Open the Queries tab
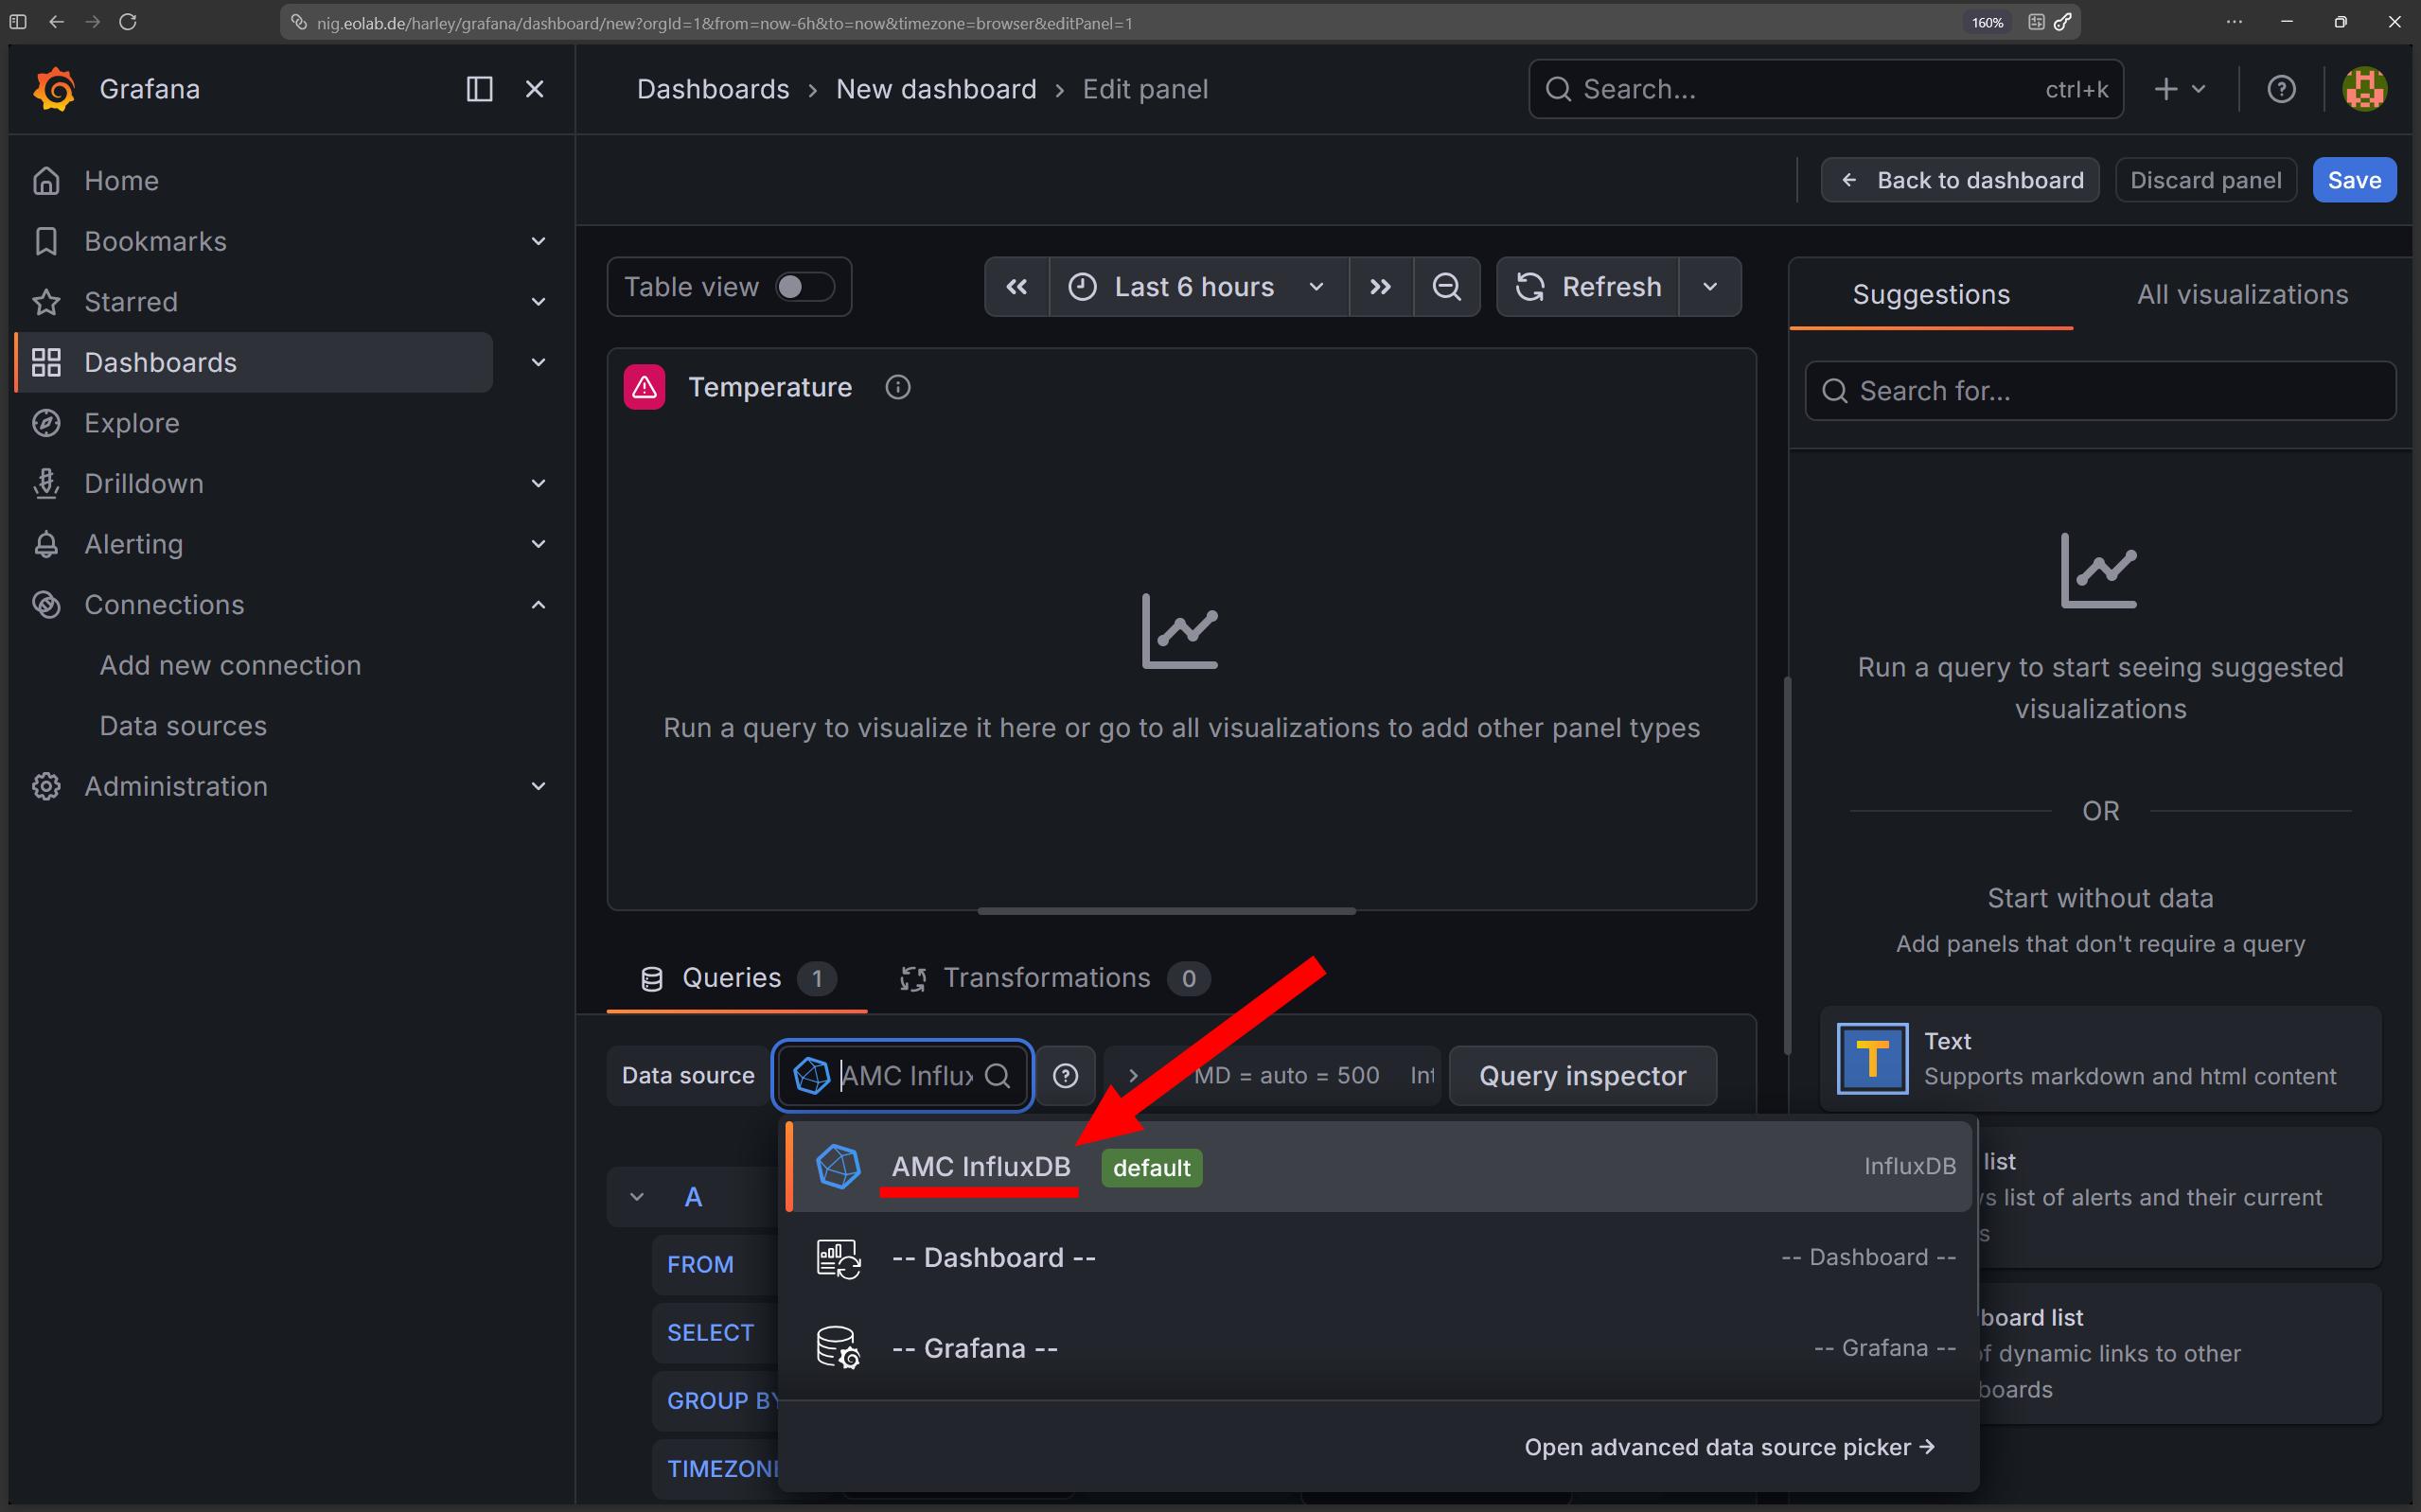 (x=737, y=978)
